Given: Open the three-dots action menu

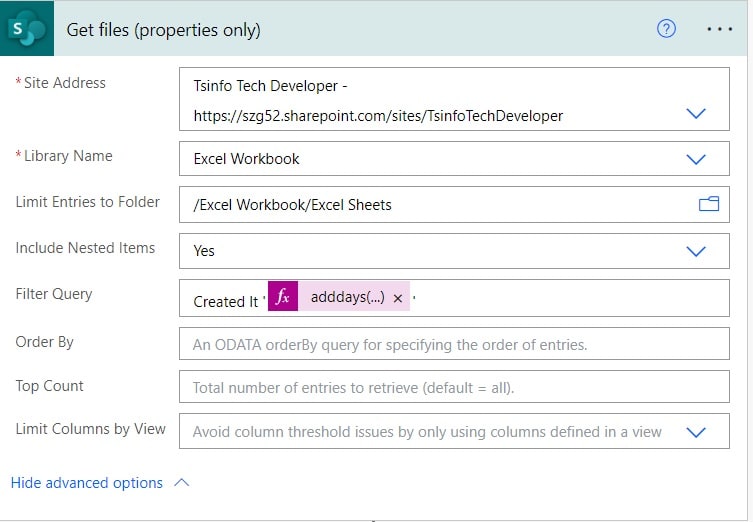Looking at the screenshot, I should [x=719, y=29].
